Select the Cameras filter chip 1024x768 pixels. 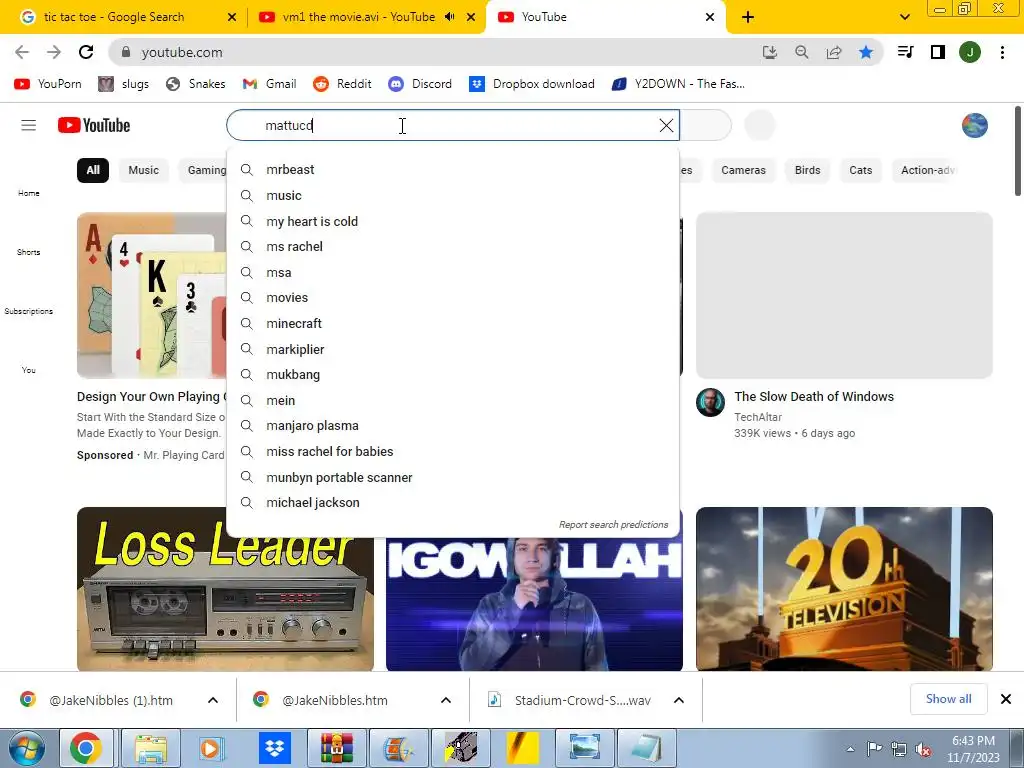coord(743,170)
